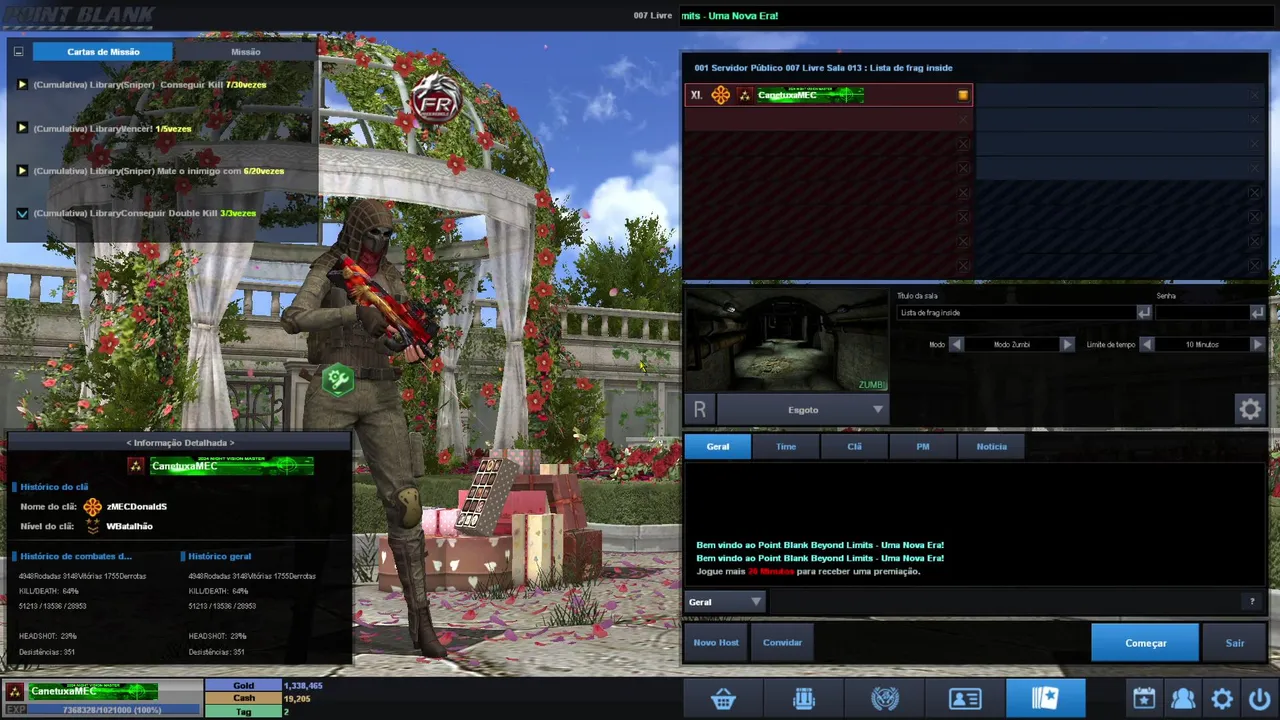1280x720 pixels.
Task: Toggle the last red team slot X
Action: (x=963, y=266)
